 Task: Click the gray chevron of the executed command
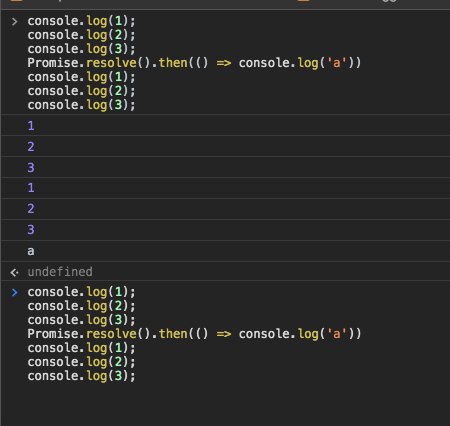tap(14, 22)
